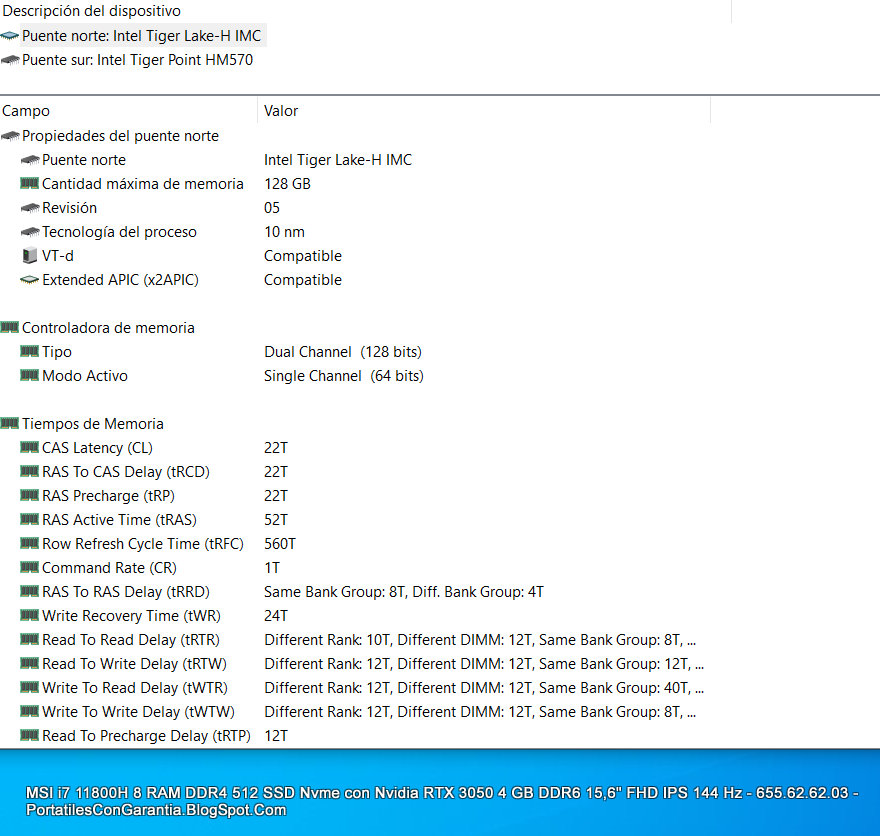This screenshot has height=836, width=880.
Task: Click the value Intel Tiger Lake-H IMC in the Puente norte row
Action: point(338,160)
